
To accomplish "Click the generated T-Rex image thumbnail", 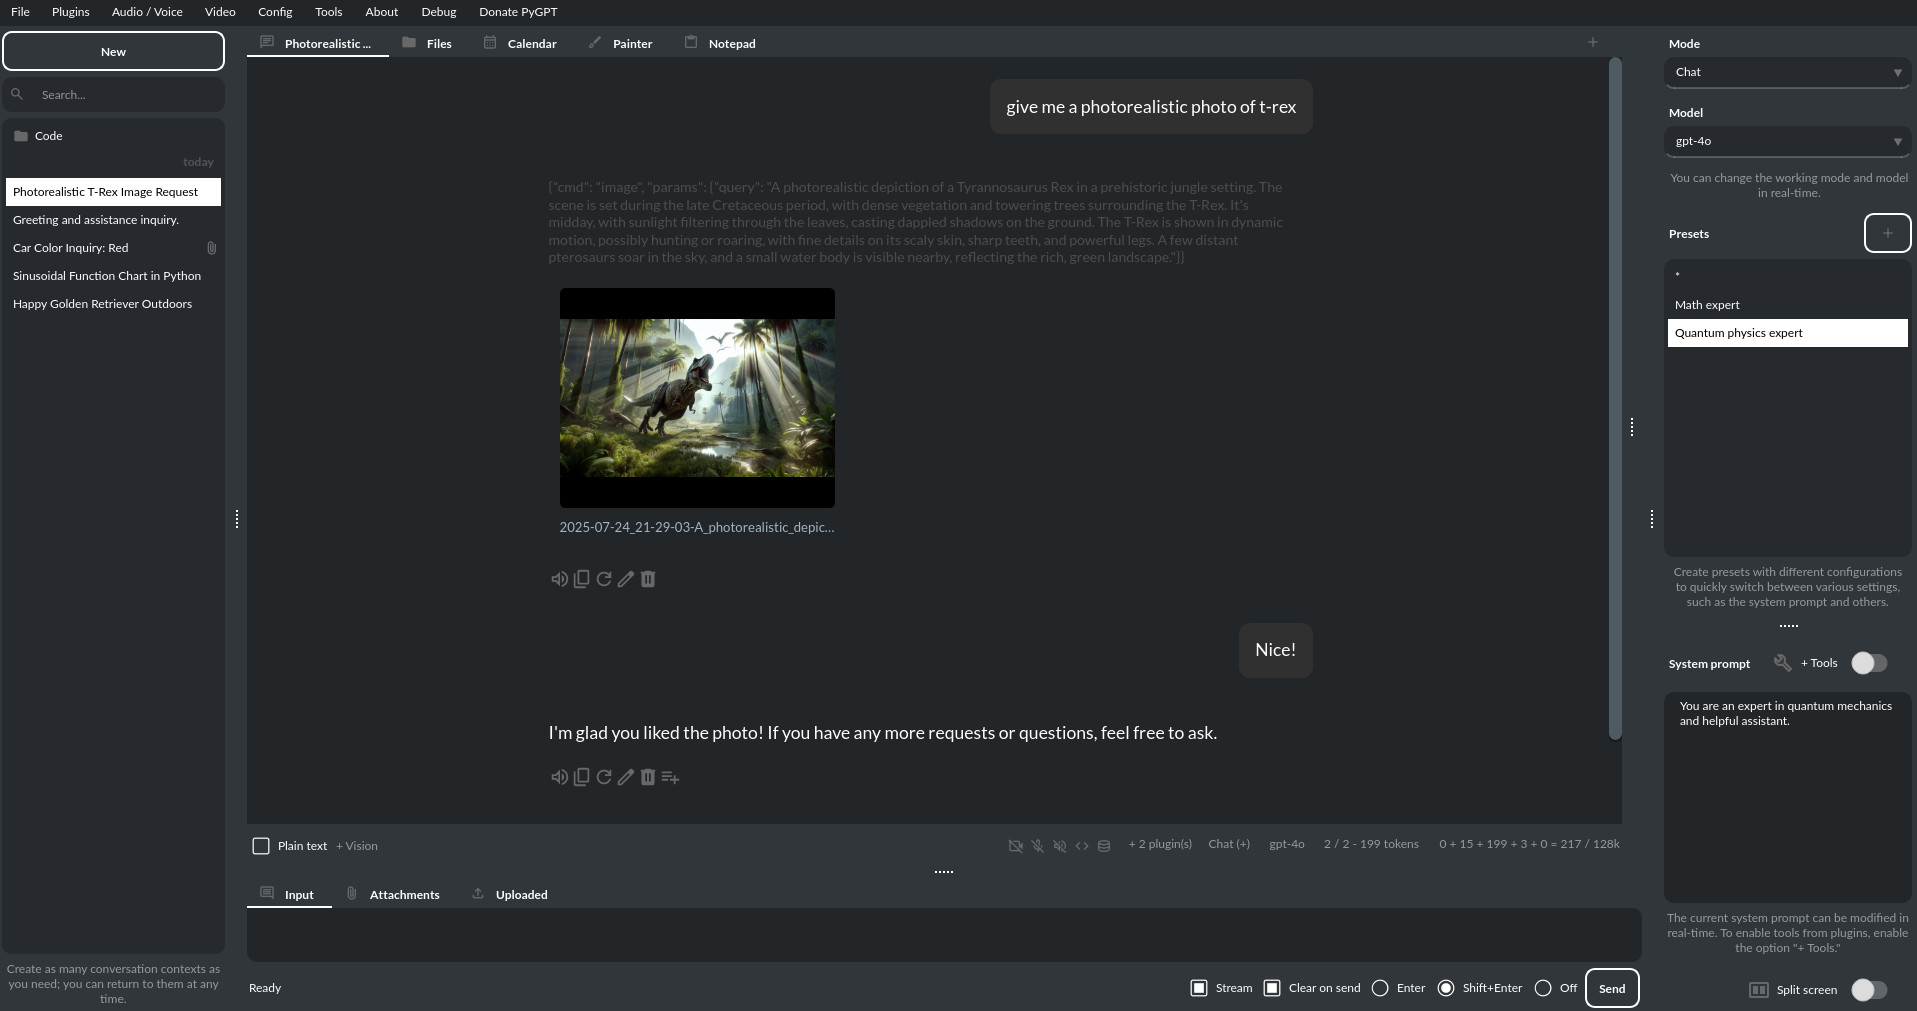I will click(x=697, y=398).
